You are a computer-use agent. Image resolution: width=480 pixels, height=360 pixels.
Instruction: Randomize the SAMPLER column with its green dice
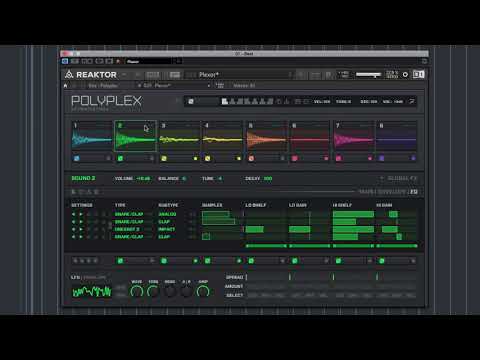[x=207, y=261]
